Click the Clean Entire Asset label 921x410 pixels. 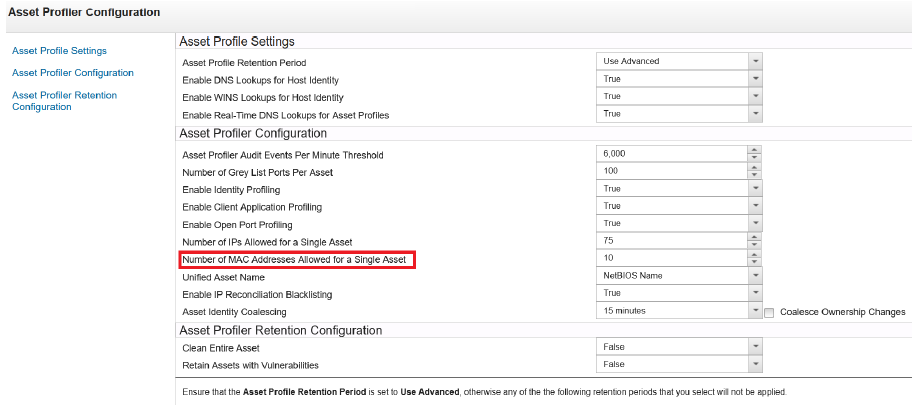point(221,348)
